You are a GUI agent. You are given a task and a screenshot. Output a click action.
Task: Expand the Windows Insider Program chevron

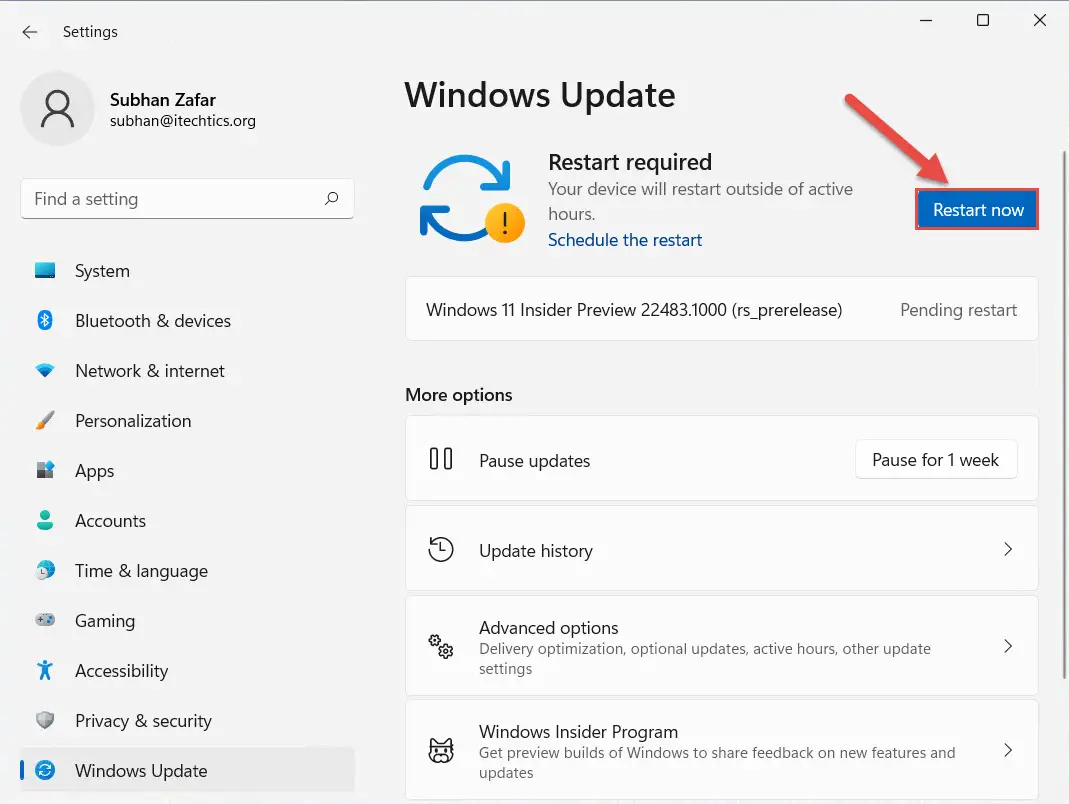1008,750
